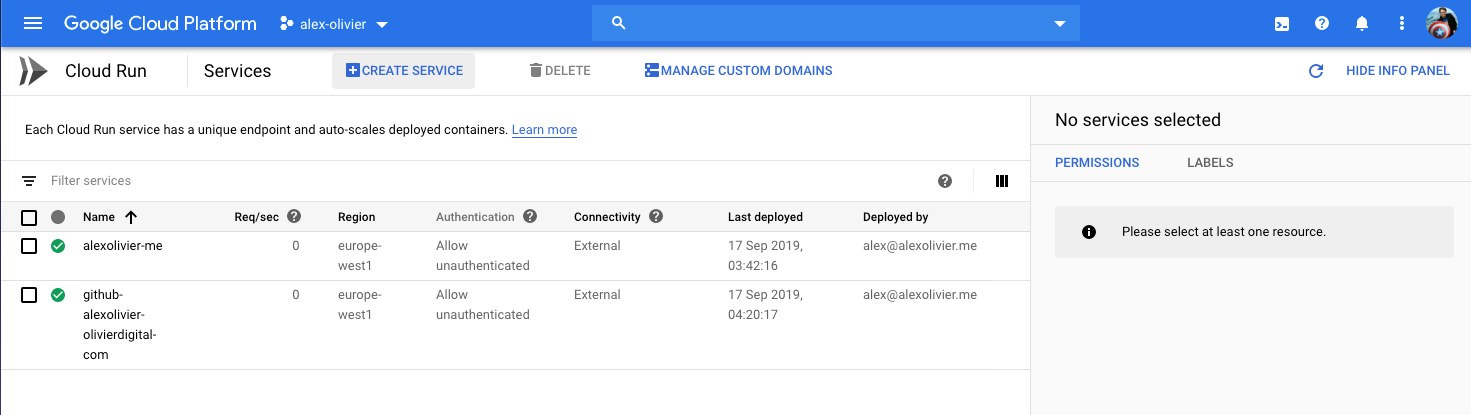
Task: Switch to the Permissions tab
Action: [1097, 163]
